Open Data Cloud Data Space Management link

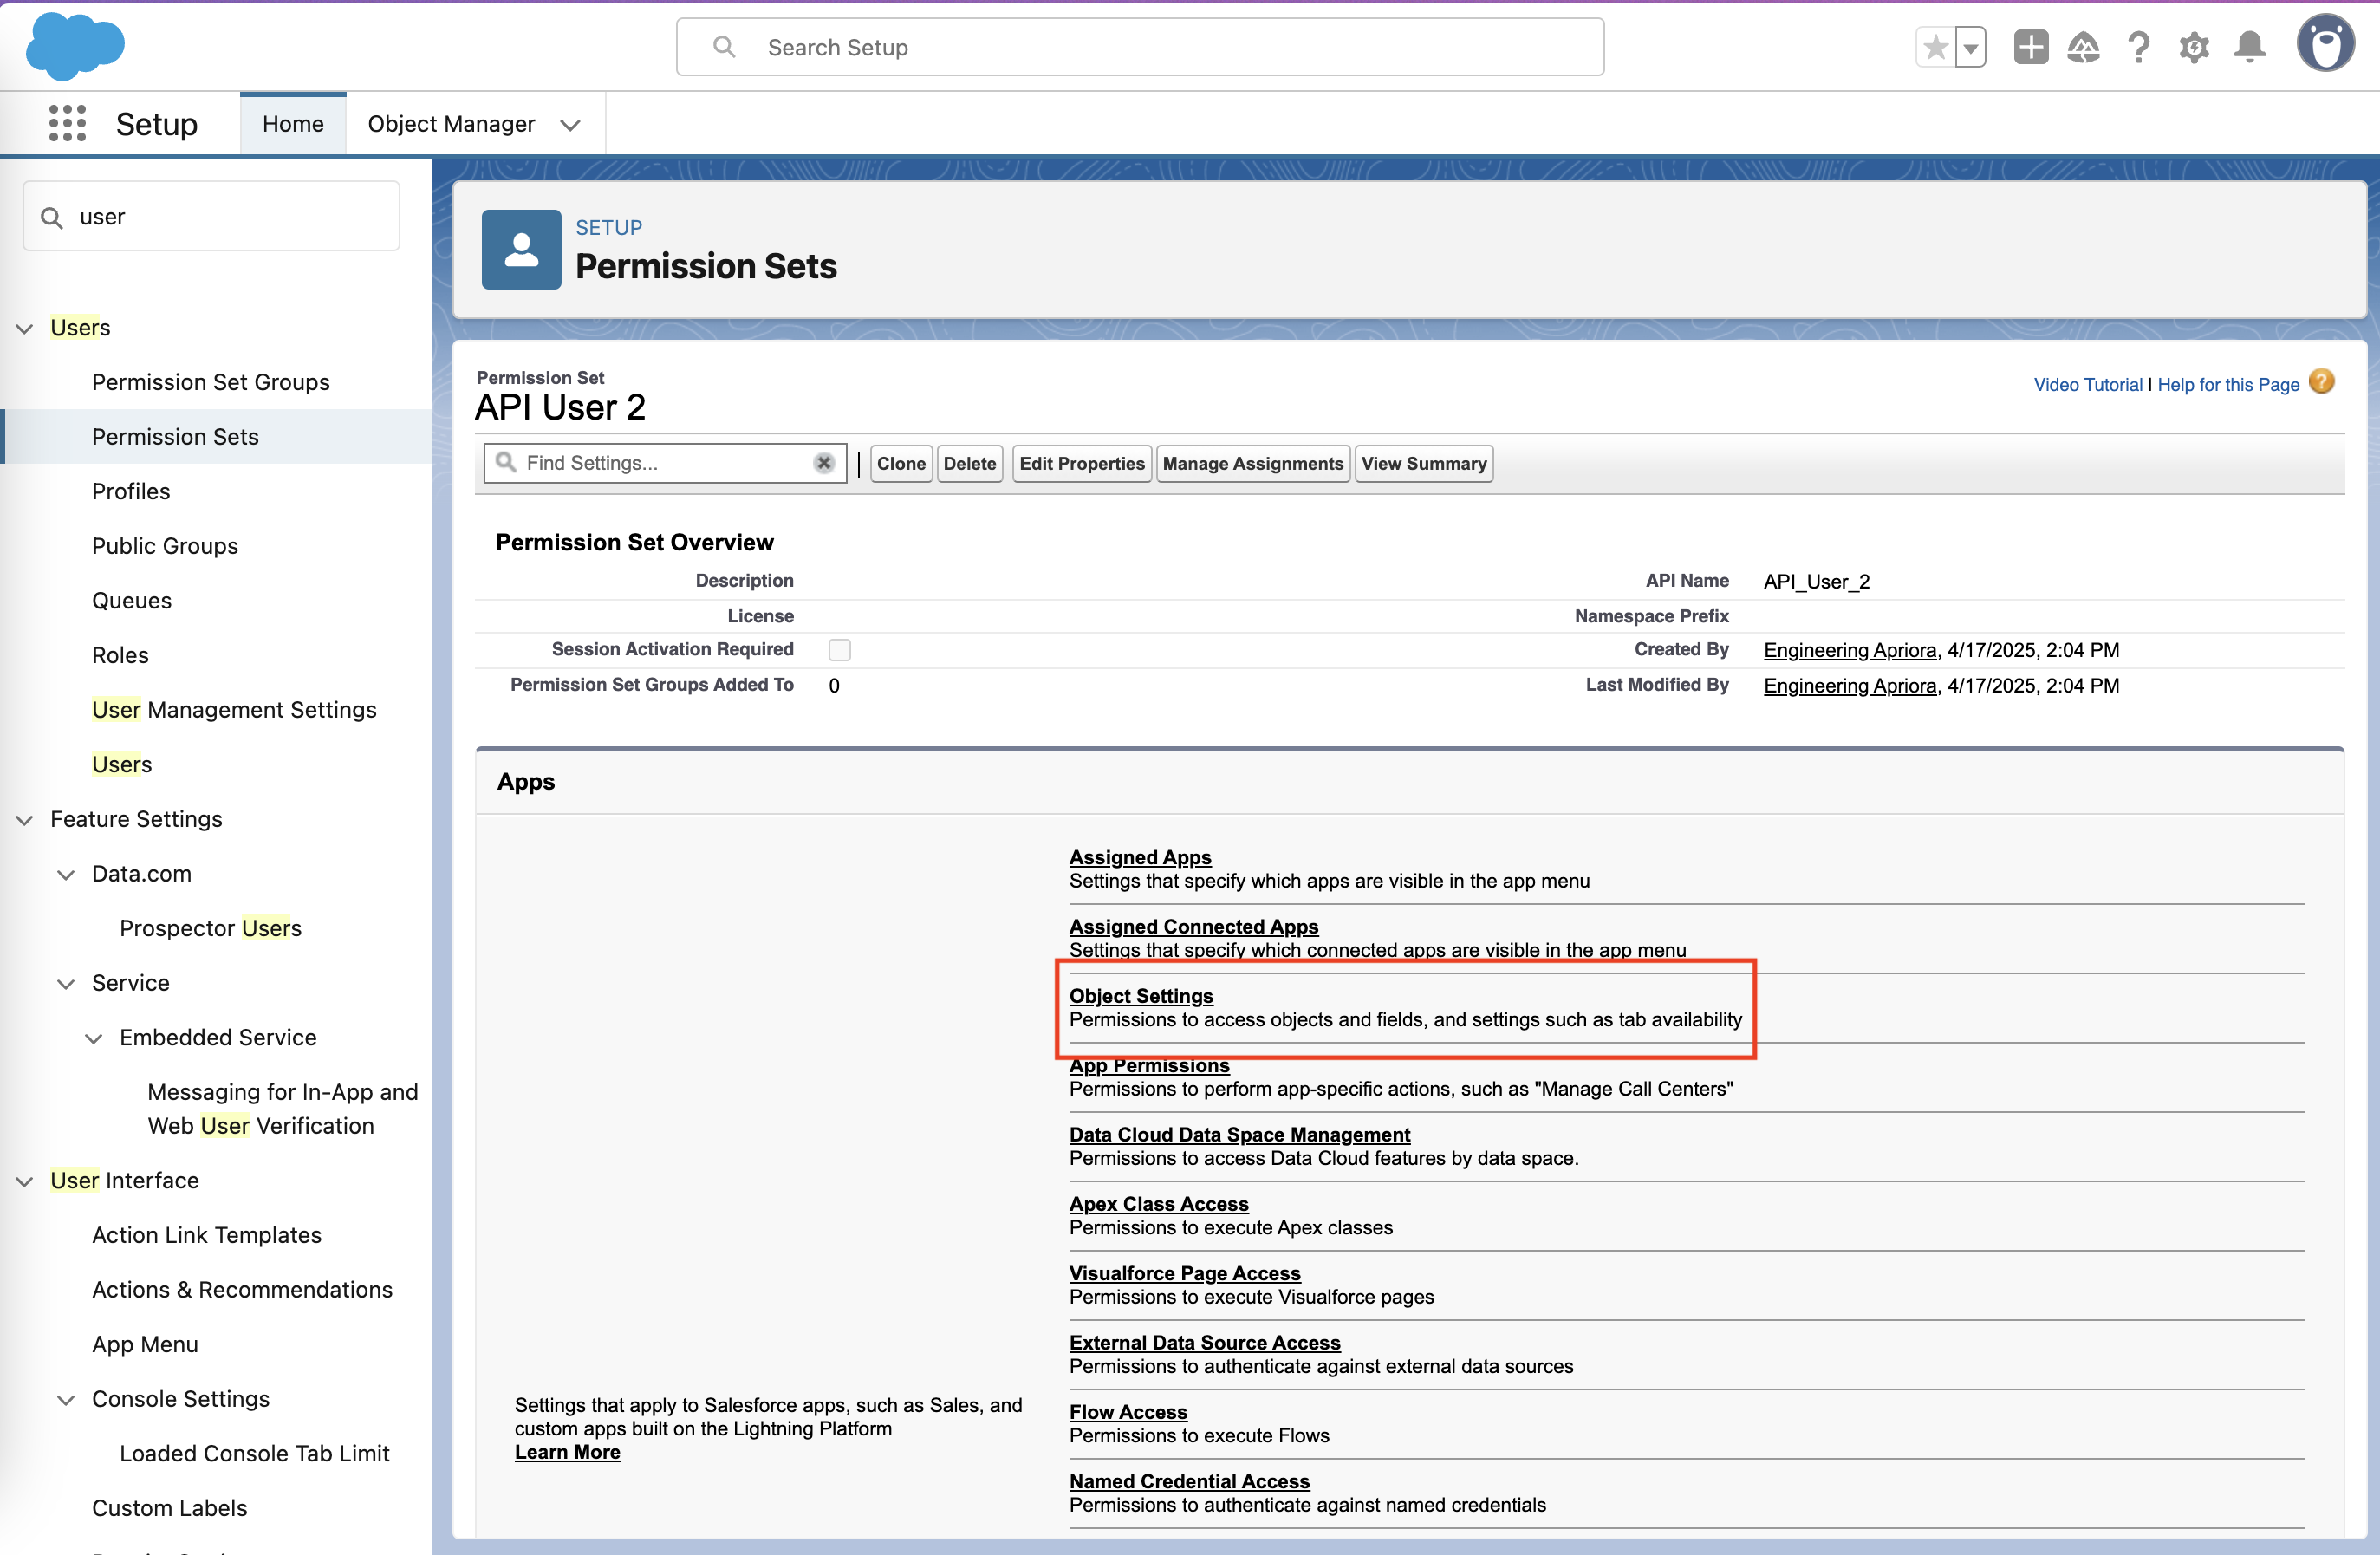pyautogui.click(x=1239, y=1134)
